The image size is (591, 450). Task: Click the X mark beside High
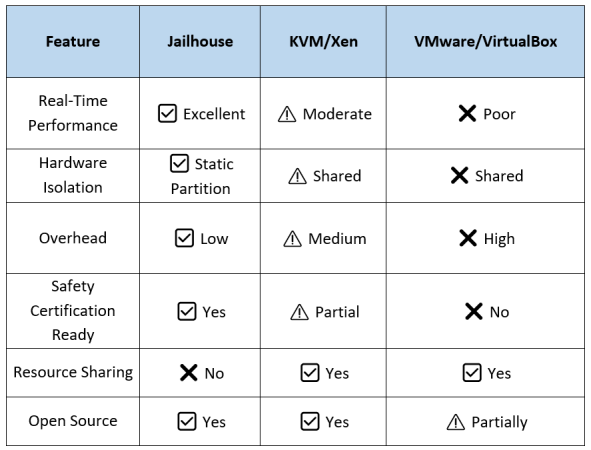[x=468, y=238]
